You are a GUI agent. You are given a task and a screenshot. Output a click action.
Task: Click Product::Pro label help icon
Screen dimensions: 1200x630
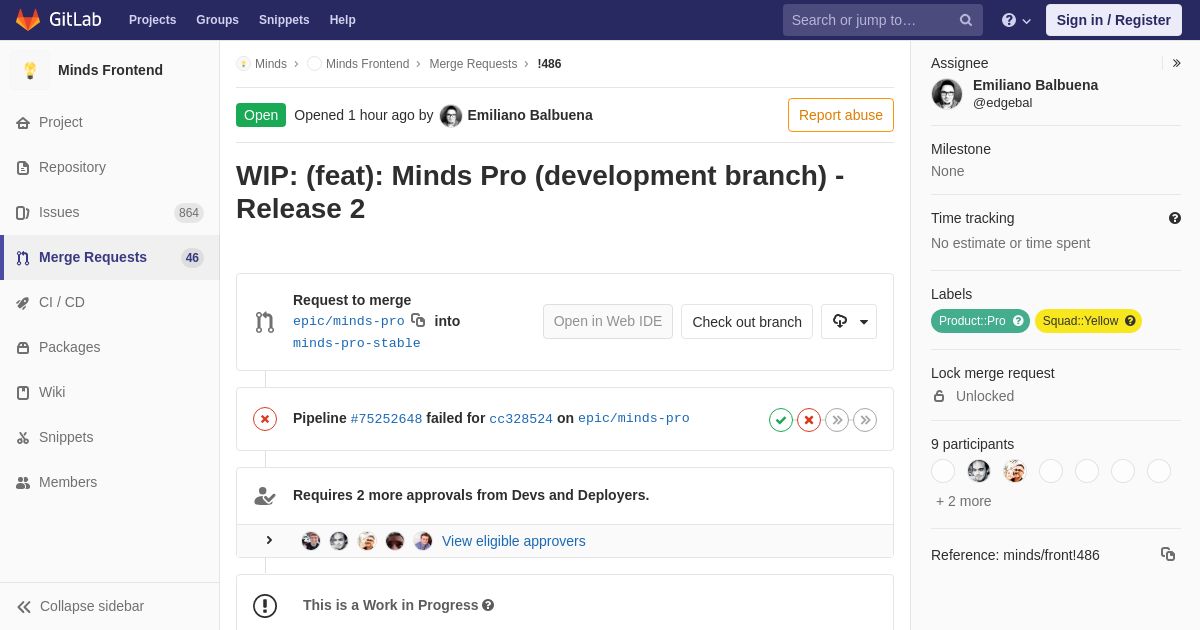click(1018, 321)
